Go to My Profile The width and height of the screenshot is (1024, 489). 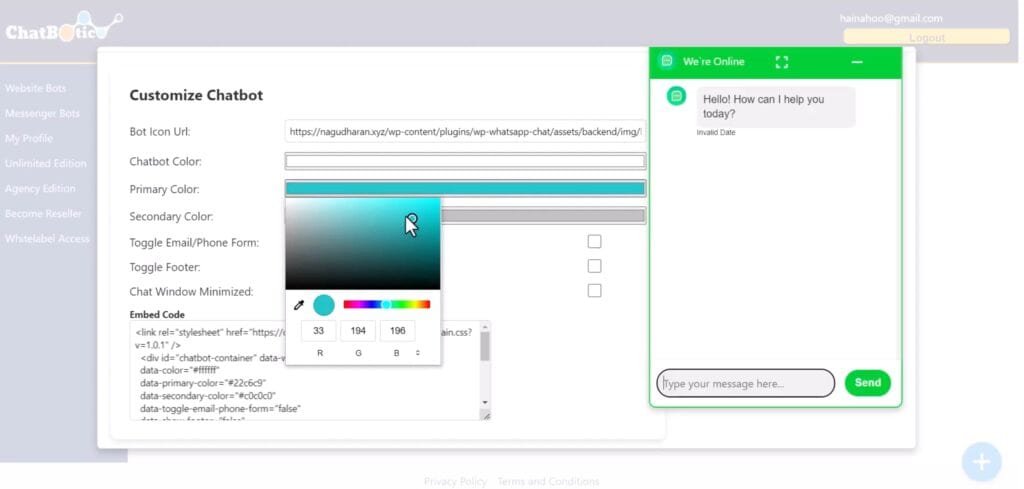click(x=29, y=138)
